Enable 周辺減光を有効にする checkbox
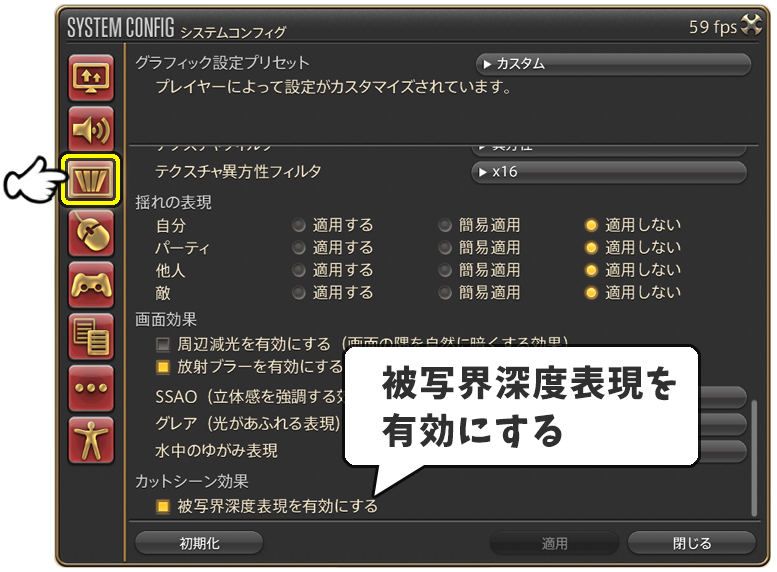This screenshot has height=572, width=777. pos(163,344)
